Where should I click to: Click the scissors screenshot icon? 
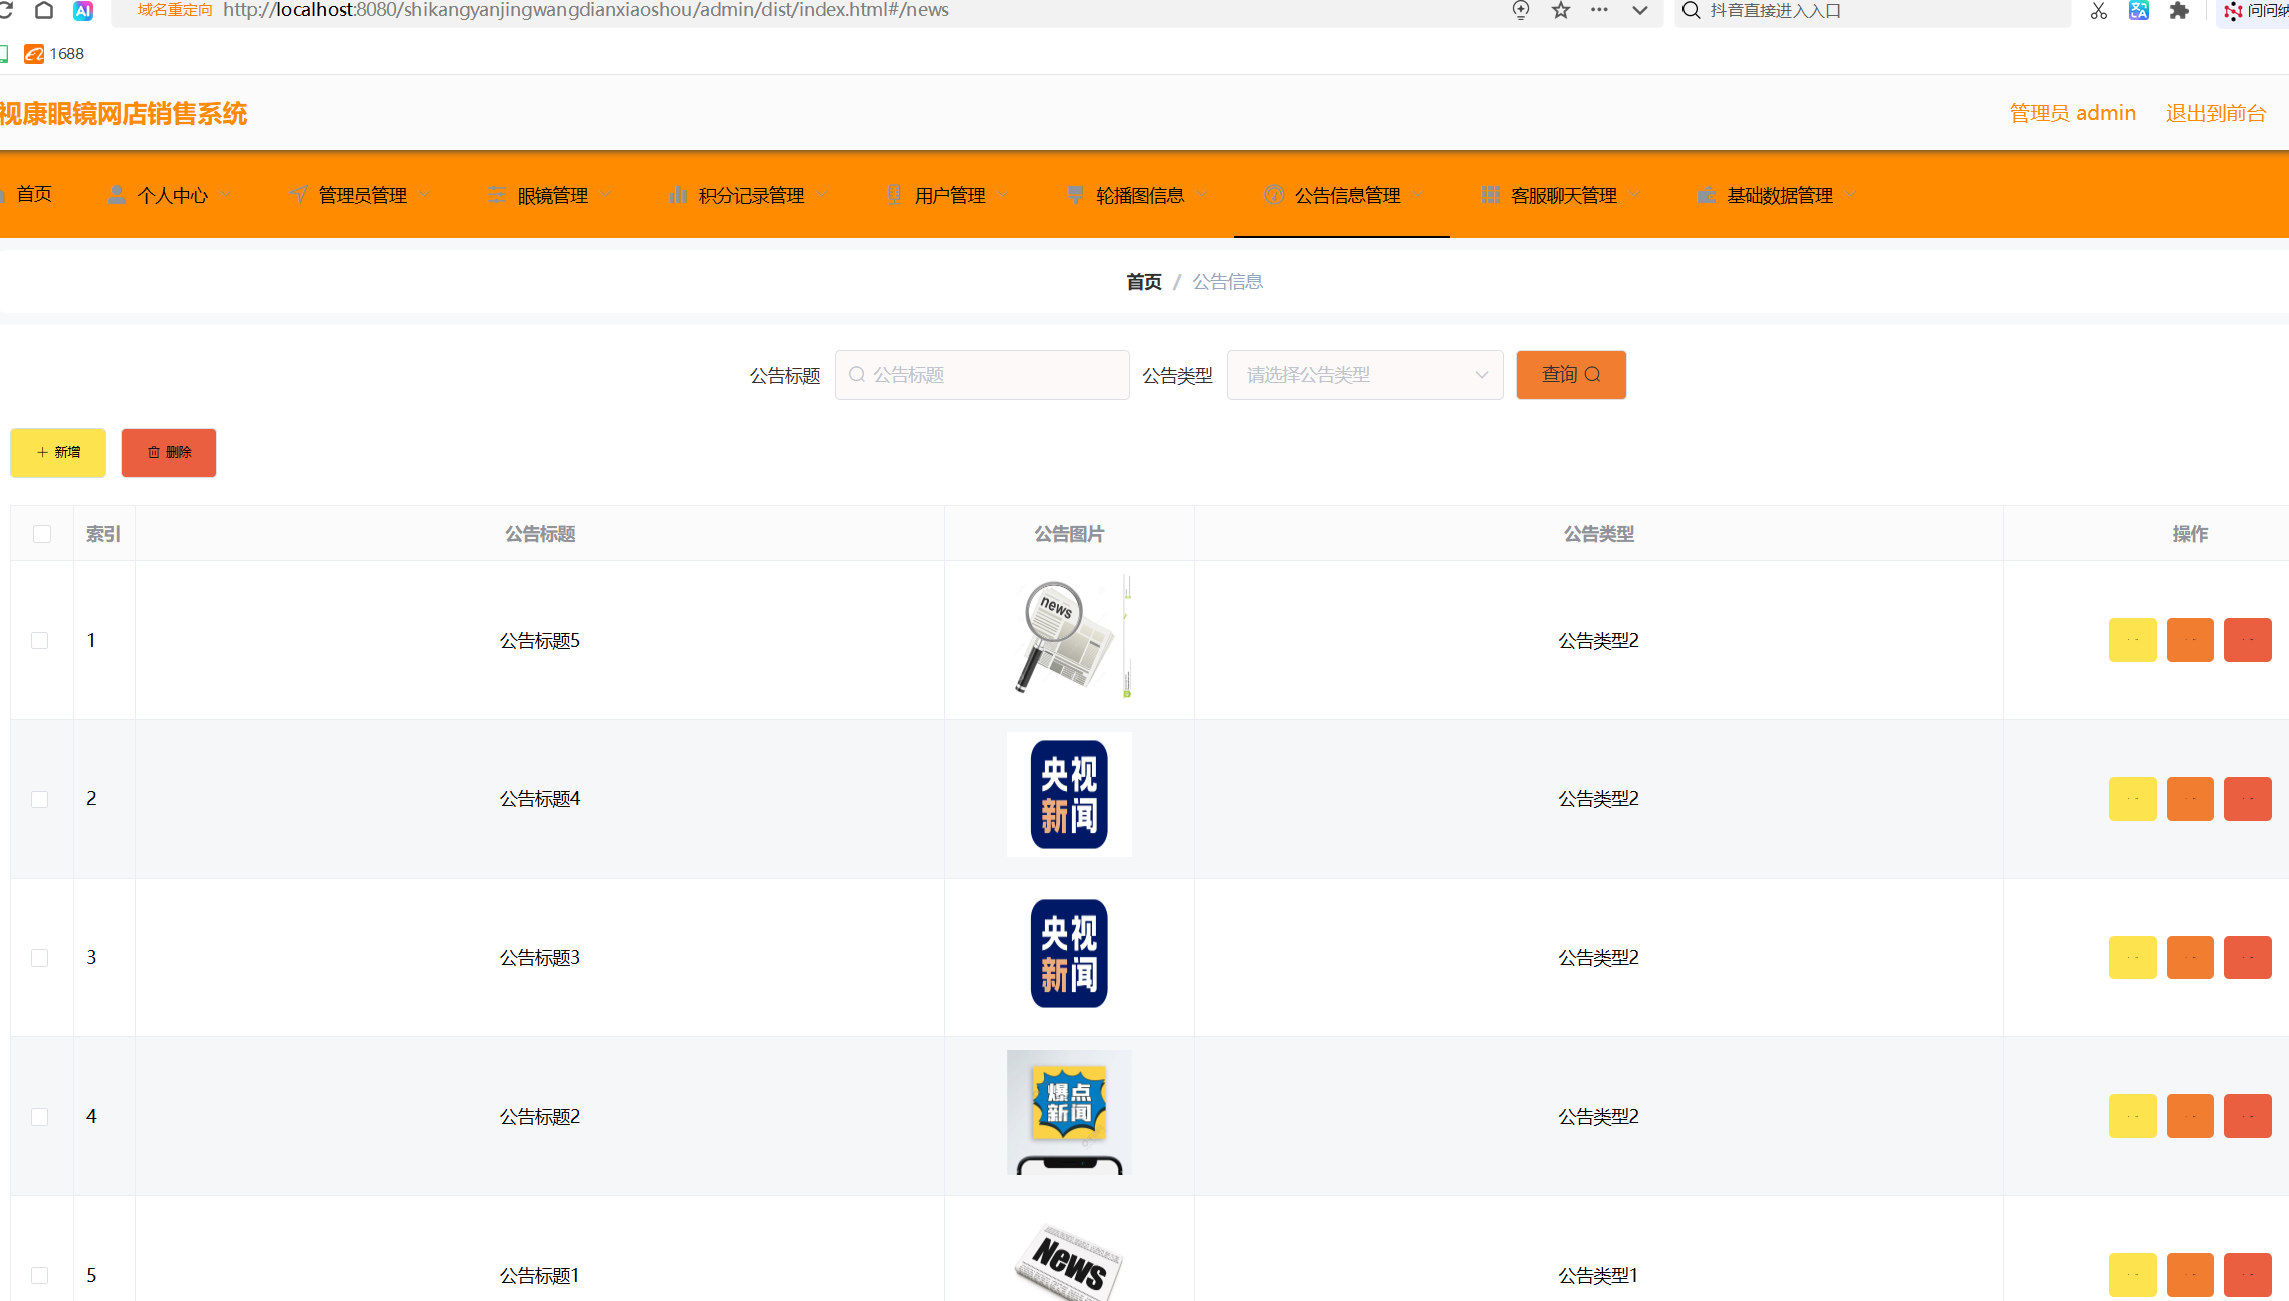(x=2098, y=10)
